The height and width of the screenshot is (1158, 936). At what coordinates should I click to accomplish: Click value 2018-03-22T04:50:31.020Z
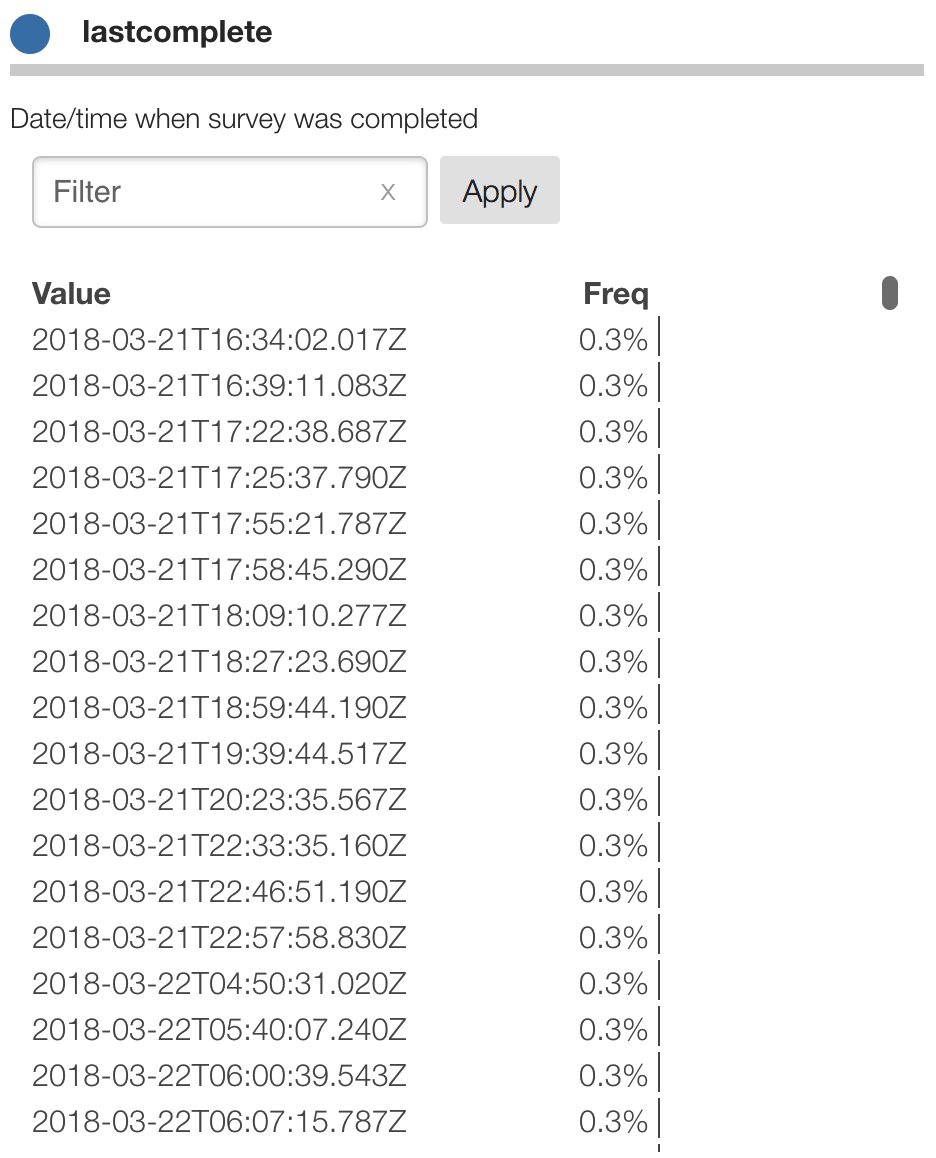point(219,984)
